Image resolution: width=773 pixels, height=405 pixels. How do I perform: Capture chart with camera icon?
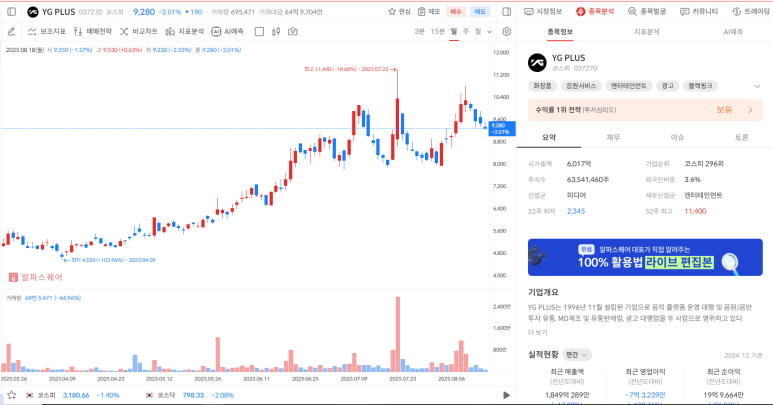[293, 32]
